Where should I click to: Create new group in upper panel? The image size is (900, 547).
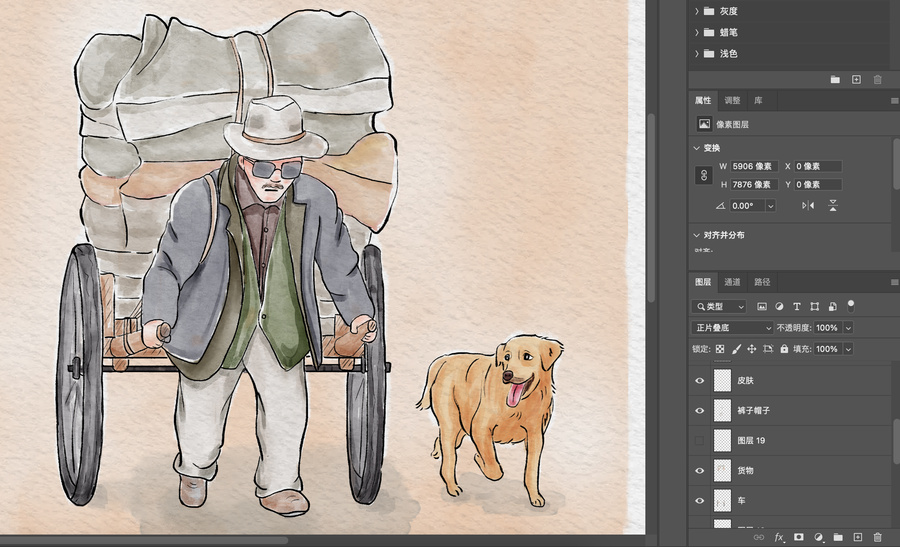[x=835, y=80]
